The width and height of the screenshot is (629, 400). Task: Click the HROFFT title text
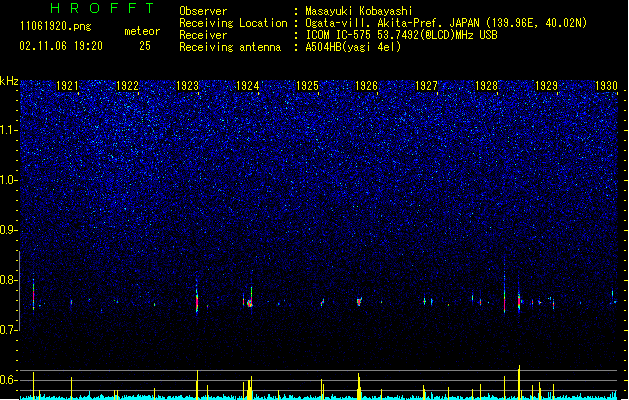coord(102,8)
